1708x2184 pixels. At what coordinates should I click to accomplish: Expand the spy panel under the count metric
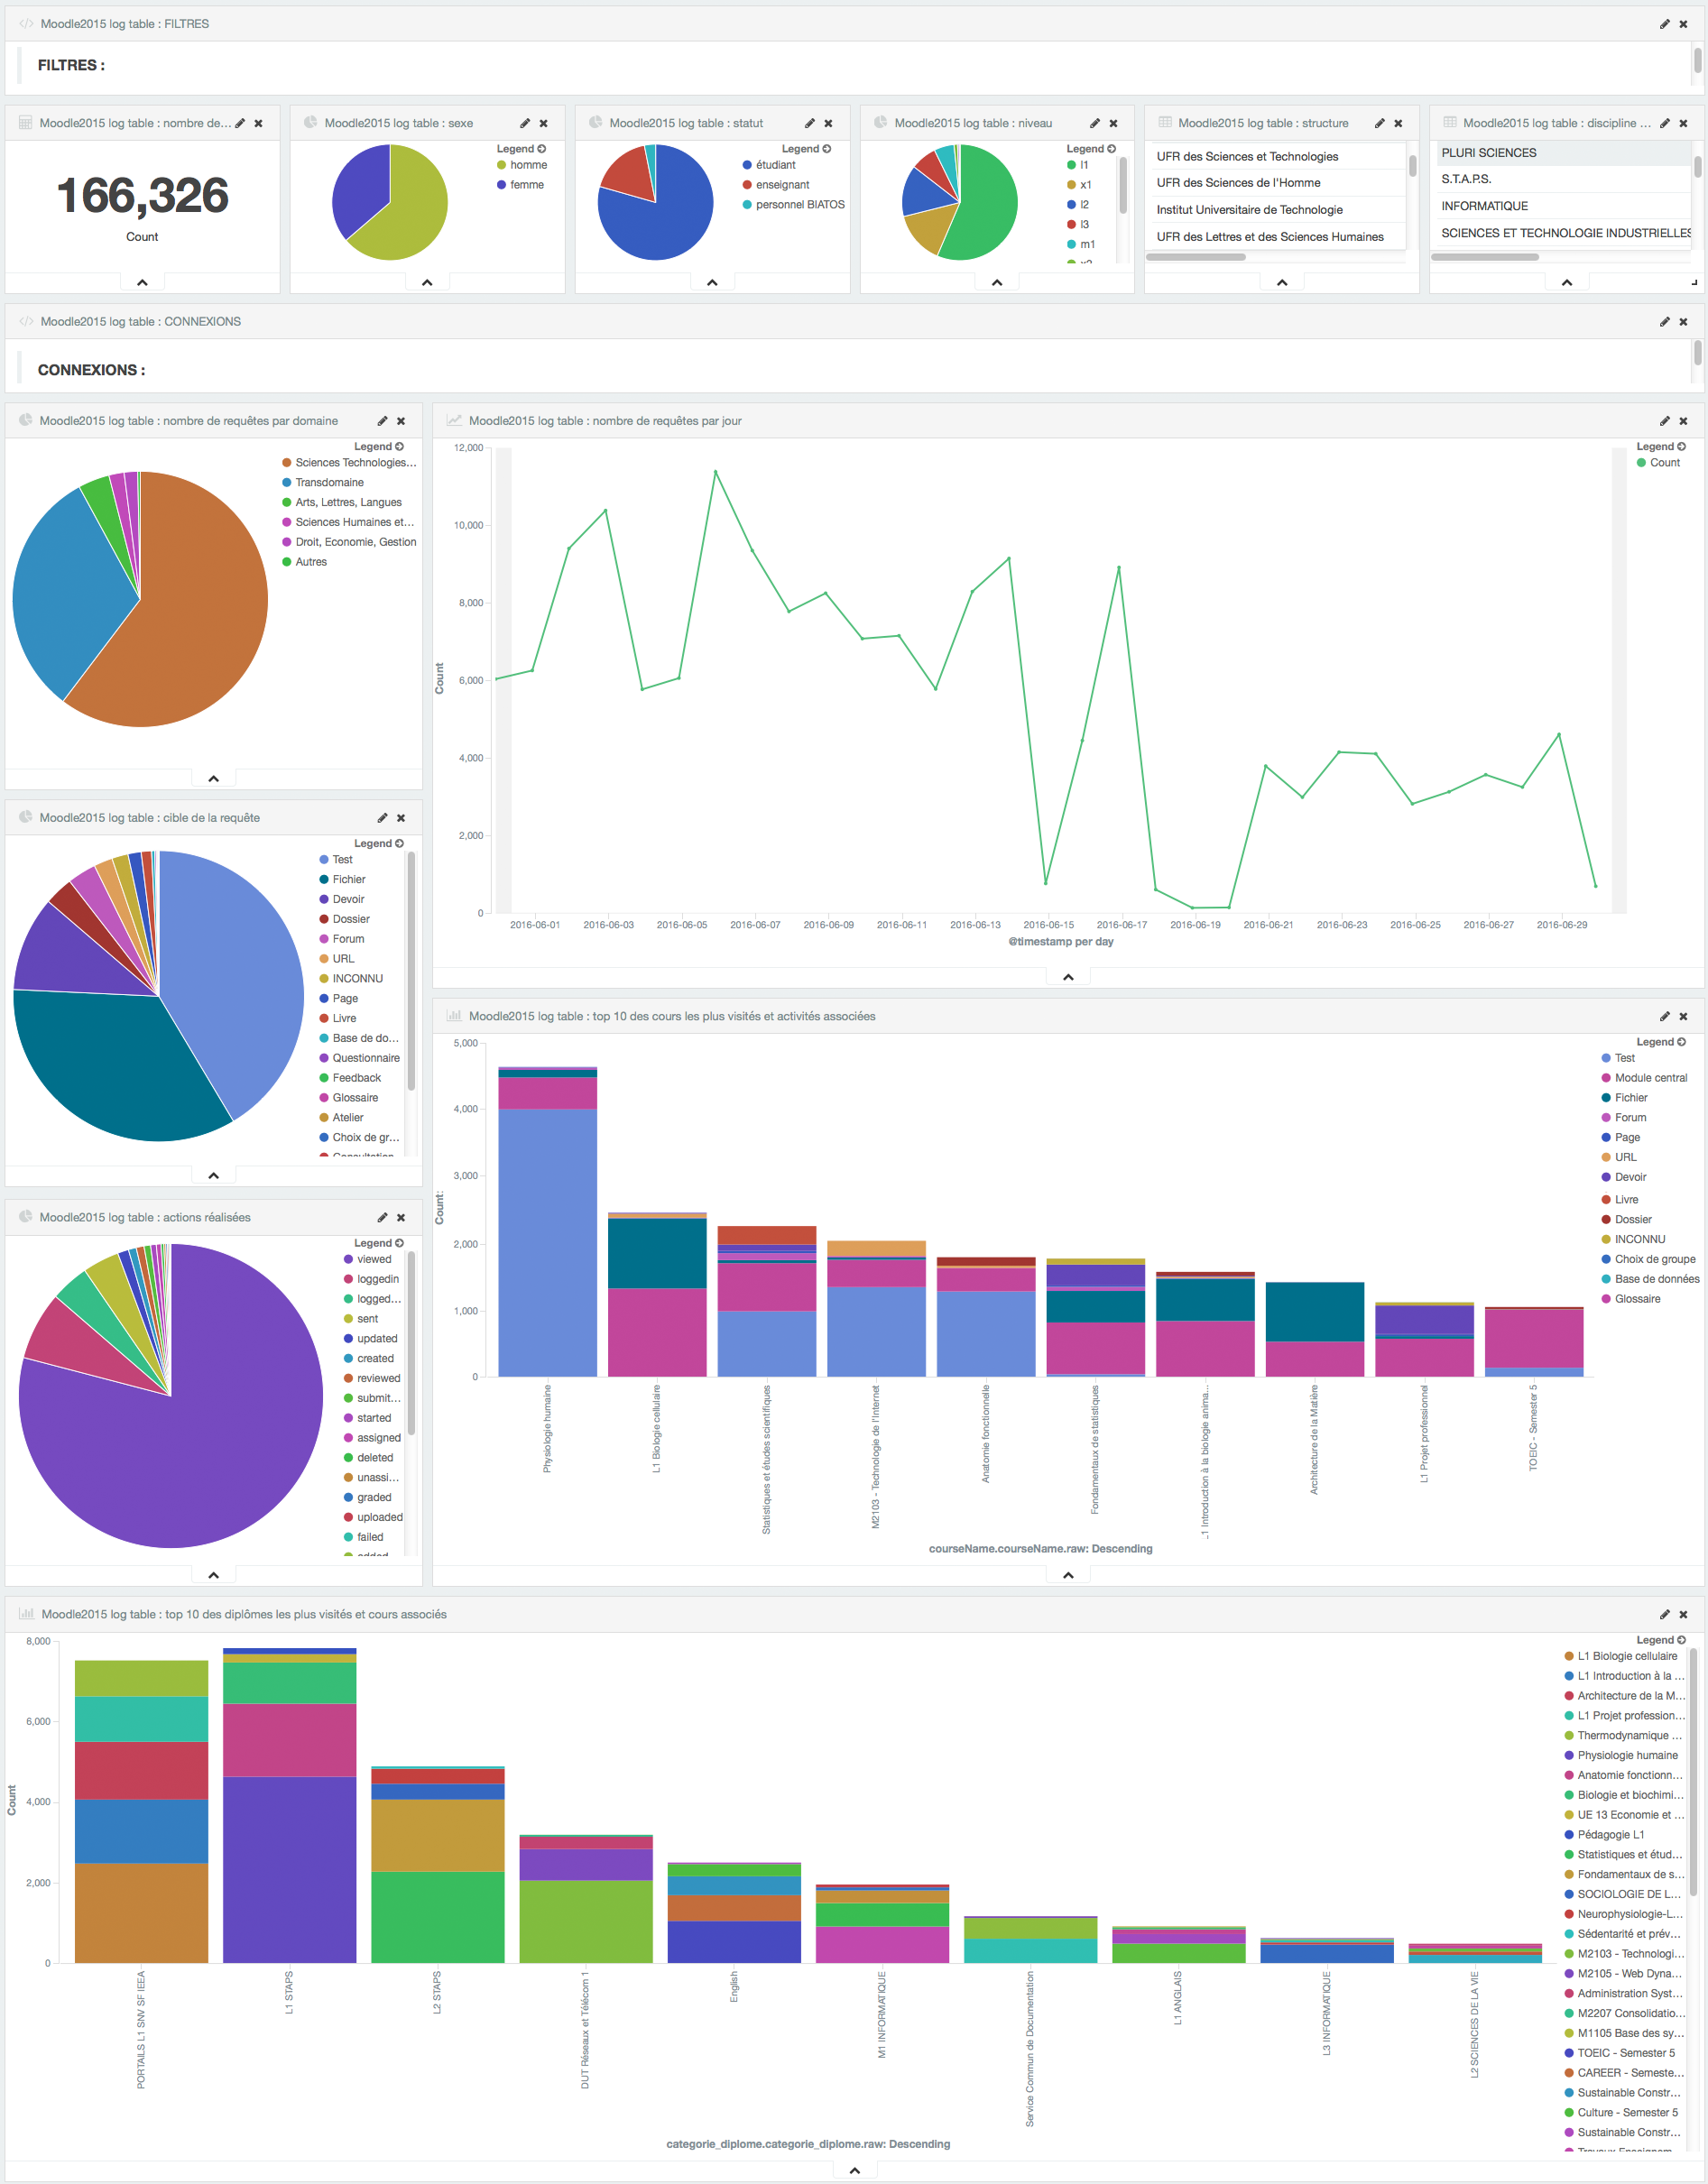142,283
